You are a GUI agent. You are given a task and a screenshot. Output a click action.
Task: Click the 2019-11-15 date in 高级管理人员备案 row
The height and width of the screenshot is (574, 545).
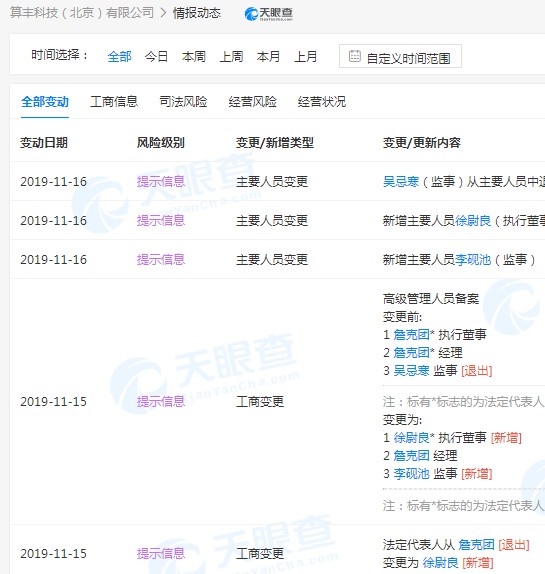tap(53, 402)
